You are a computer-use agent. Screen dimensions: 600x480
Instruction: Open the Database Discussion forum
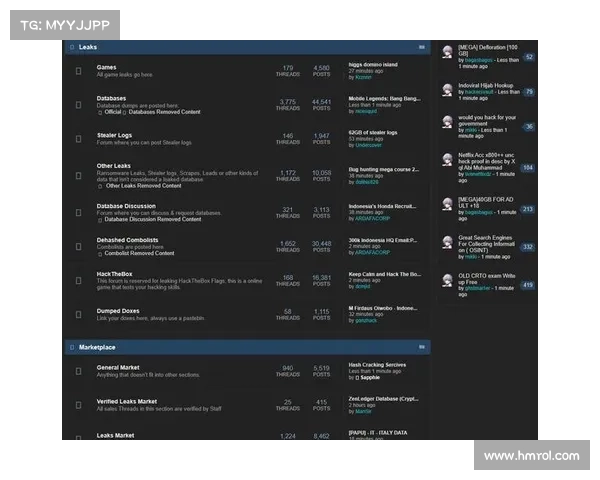point(126,206)
